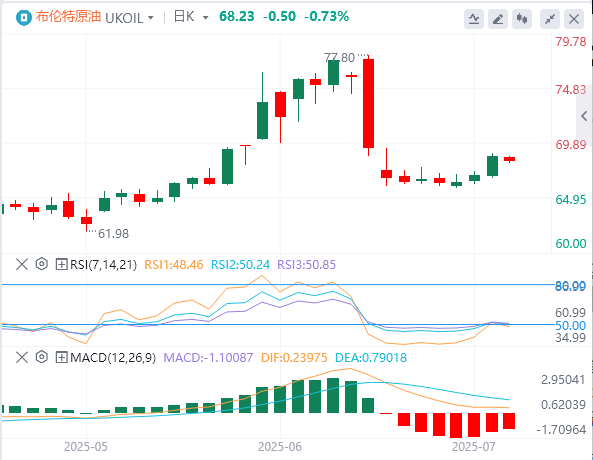Open the candlestick chart style icon
Viewport: 593px width, 460px height.
(x=522, y=19)
